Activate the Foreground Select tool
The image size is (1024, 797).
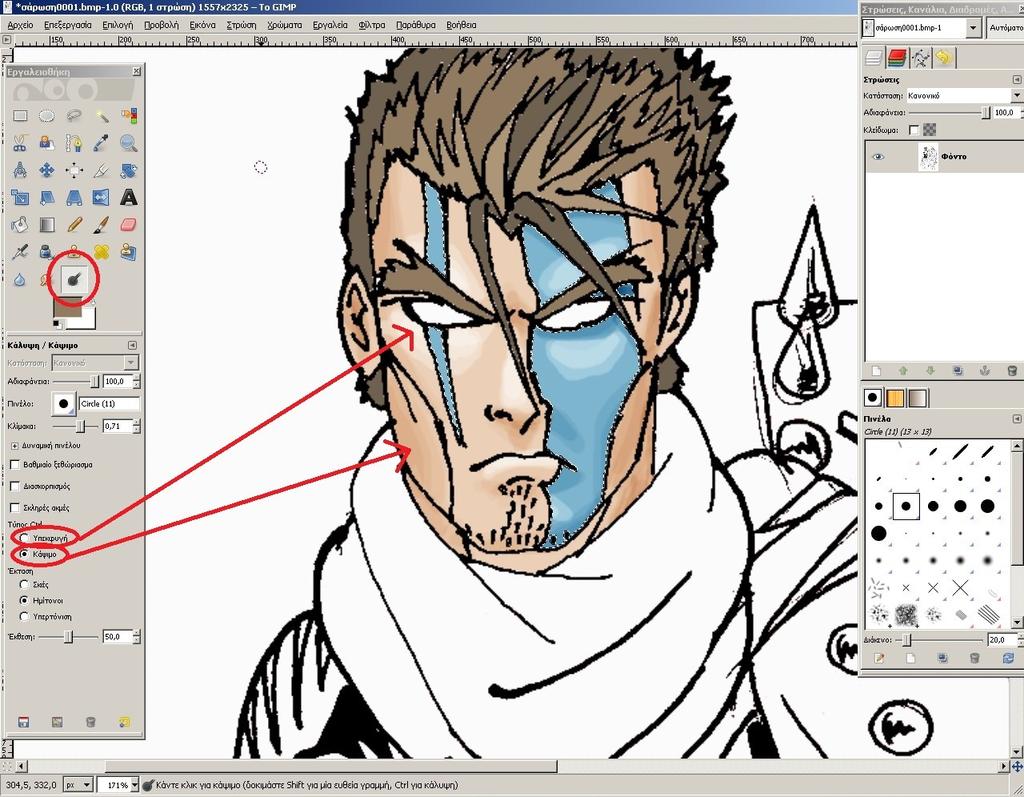[x=47, y=143]
